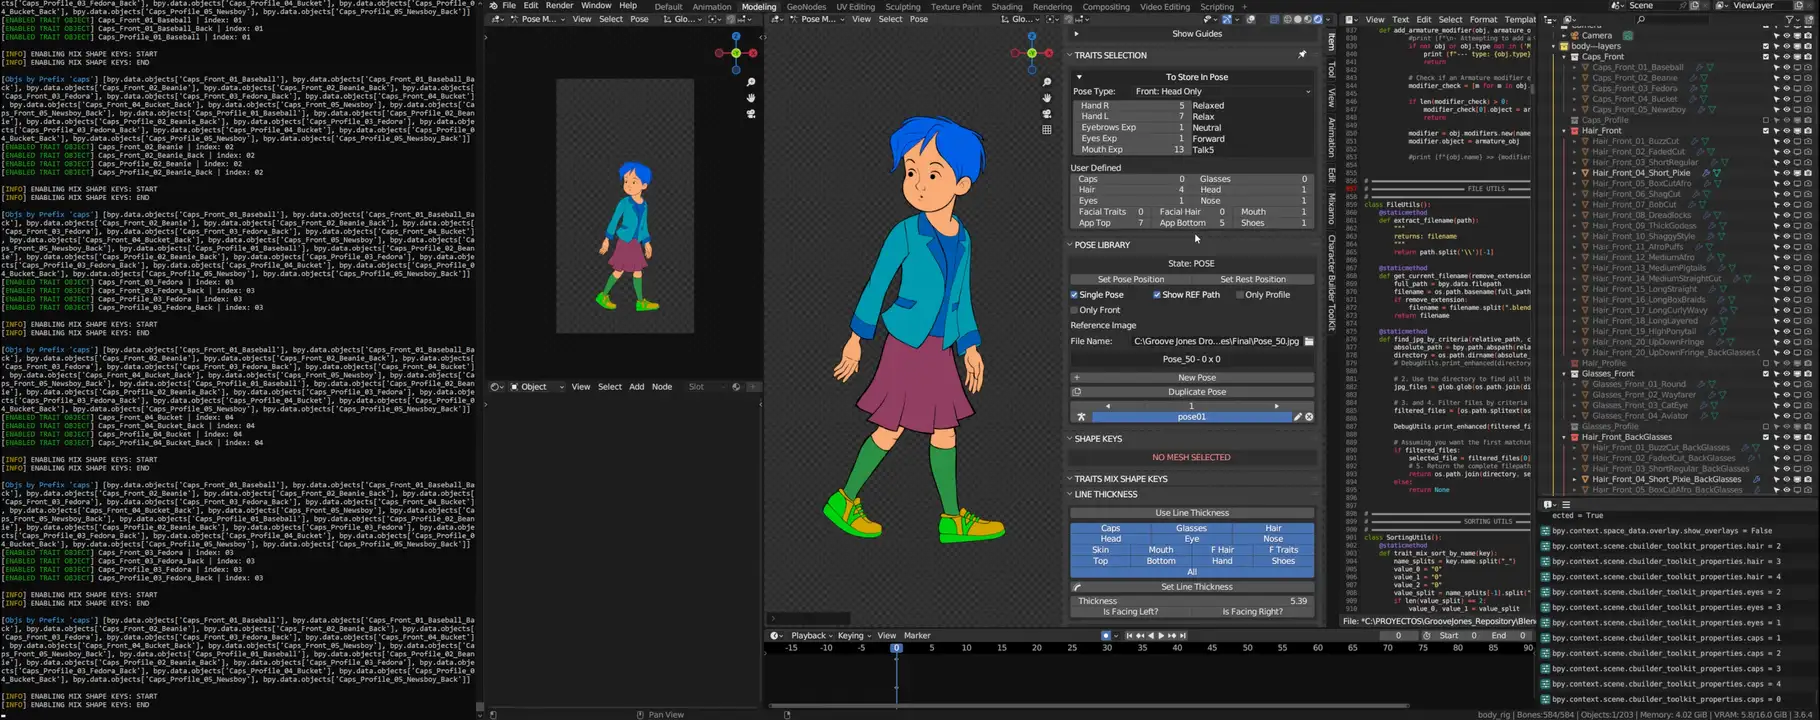Adjust the App Top value slider

[1111, 223]
